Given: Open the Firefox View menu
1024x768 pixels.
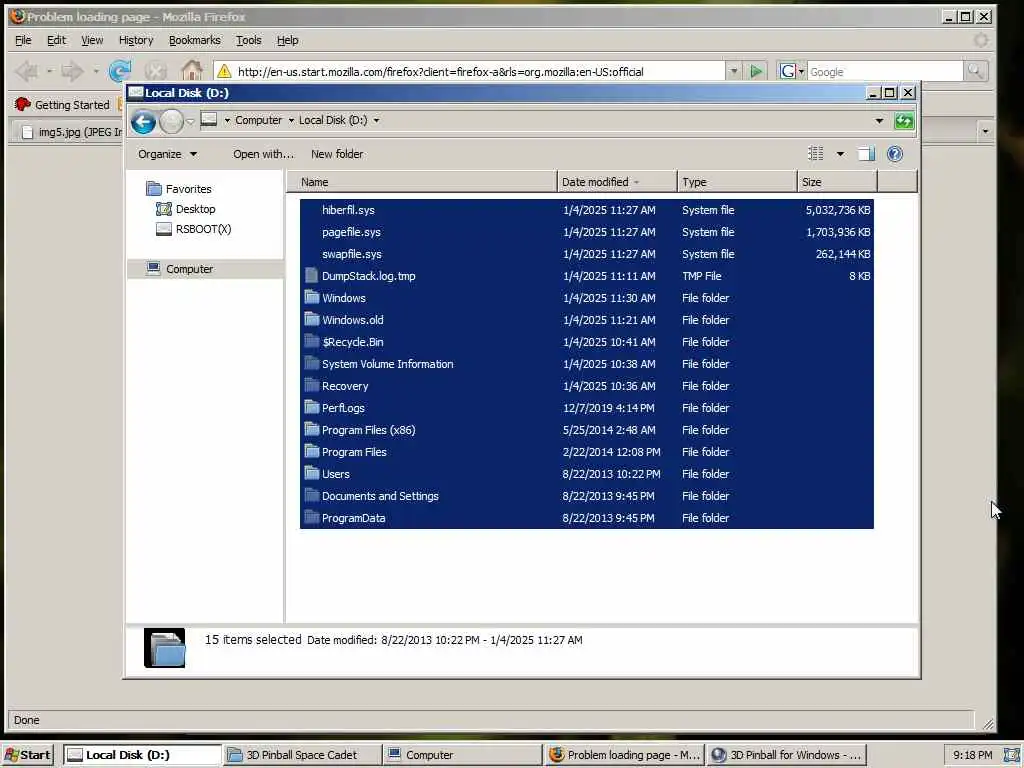Looking at the screenshot, I should coord(92,40).
